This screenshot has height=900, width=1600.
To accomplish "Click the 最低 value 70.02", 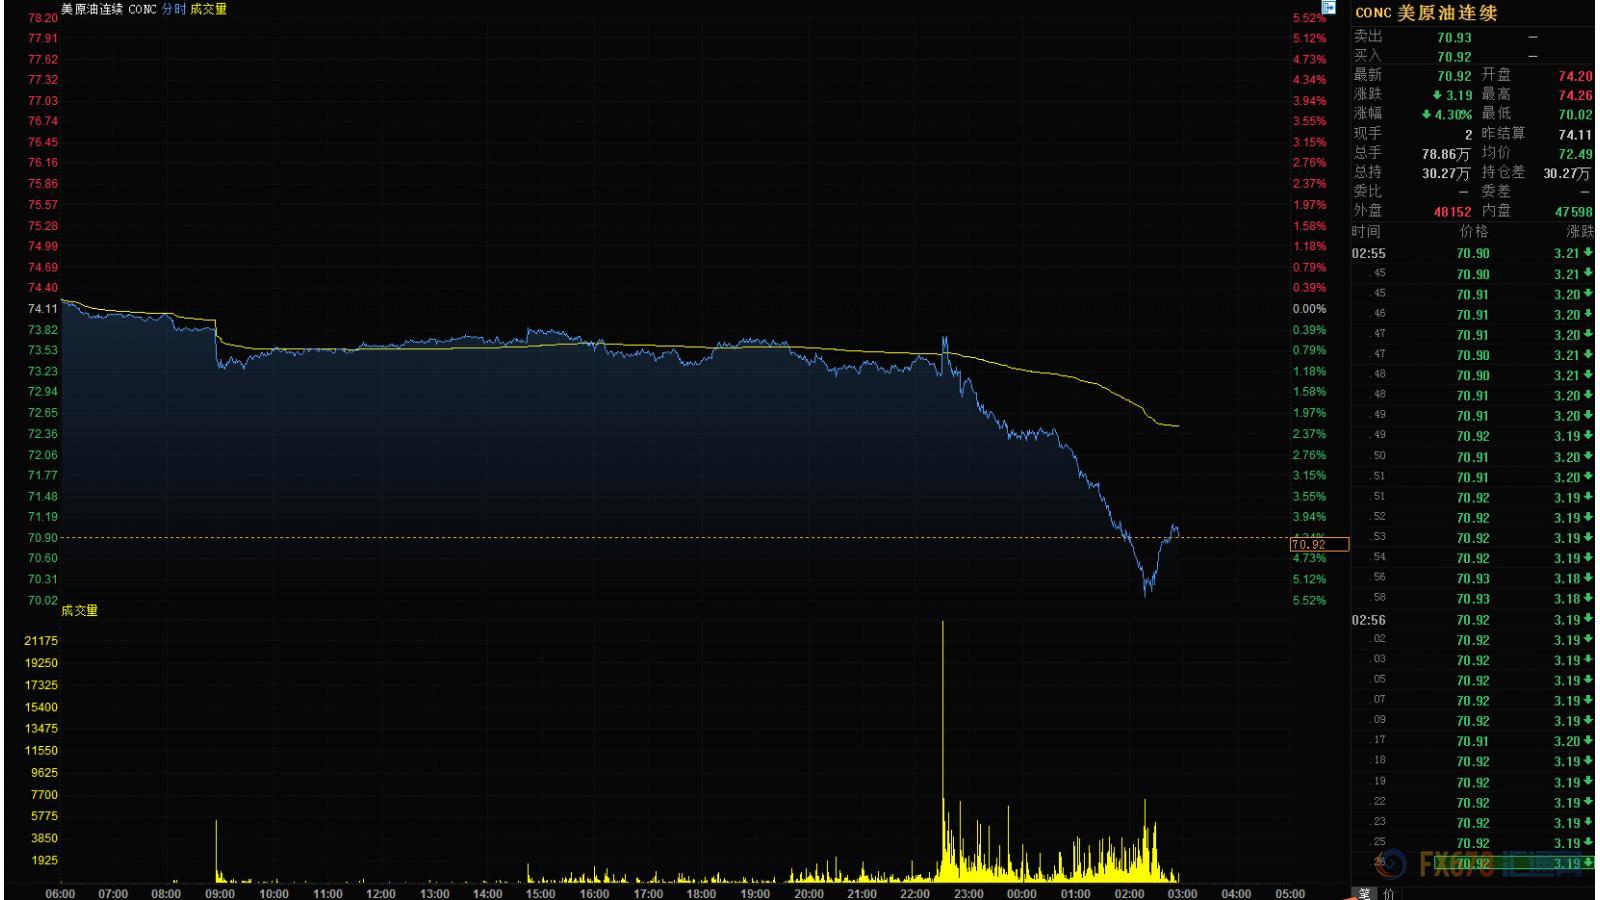I will pyautogui.click(x=1575, y=114).
